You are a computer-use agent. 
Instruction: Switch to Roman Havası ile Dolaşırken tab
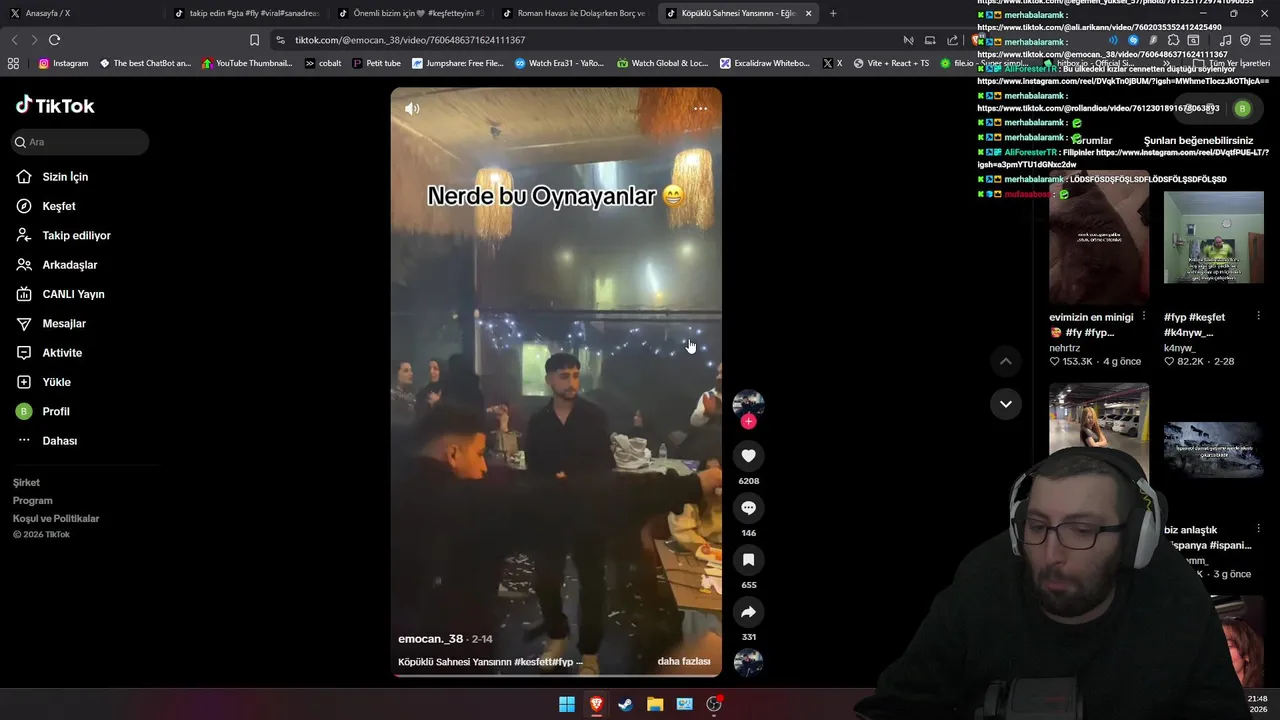click(573, 13)
